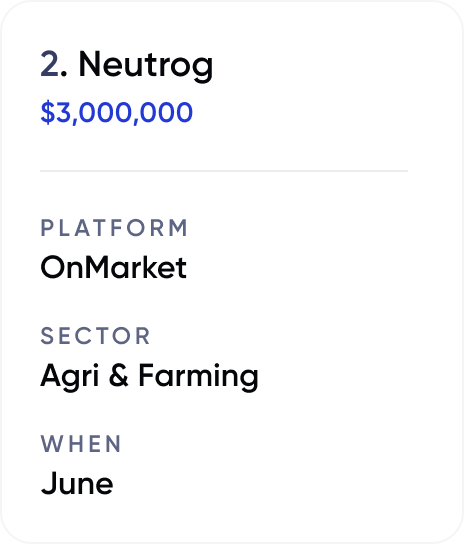
Task: Click the letter g ending Neutrog
Action: (x=203, y=70)
